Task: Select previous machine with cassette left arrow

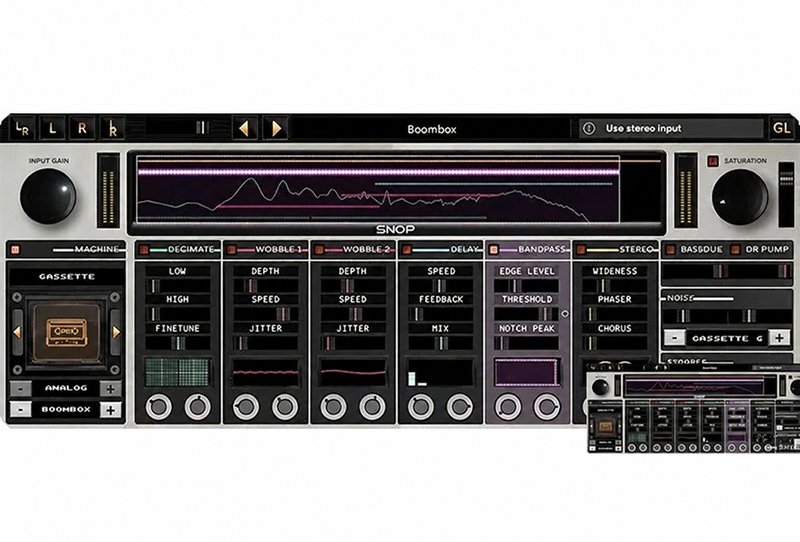Action: point(17,332)
